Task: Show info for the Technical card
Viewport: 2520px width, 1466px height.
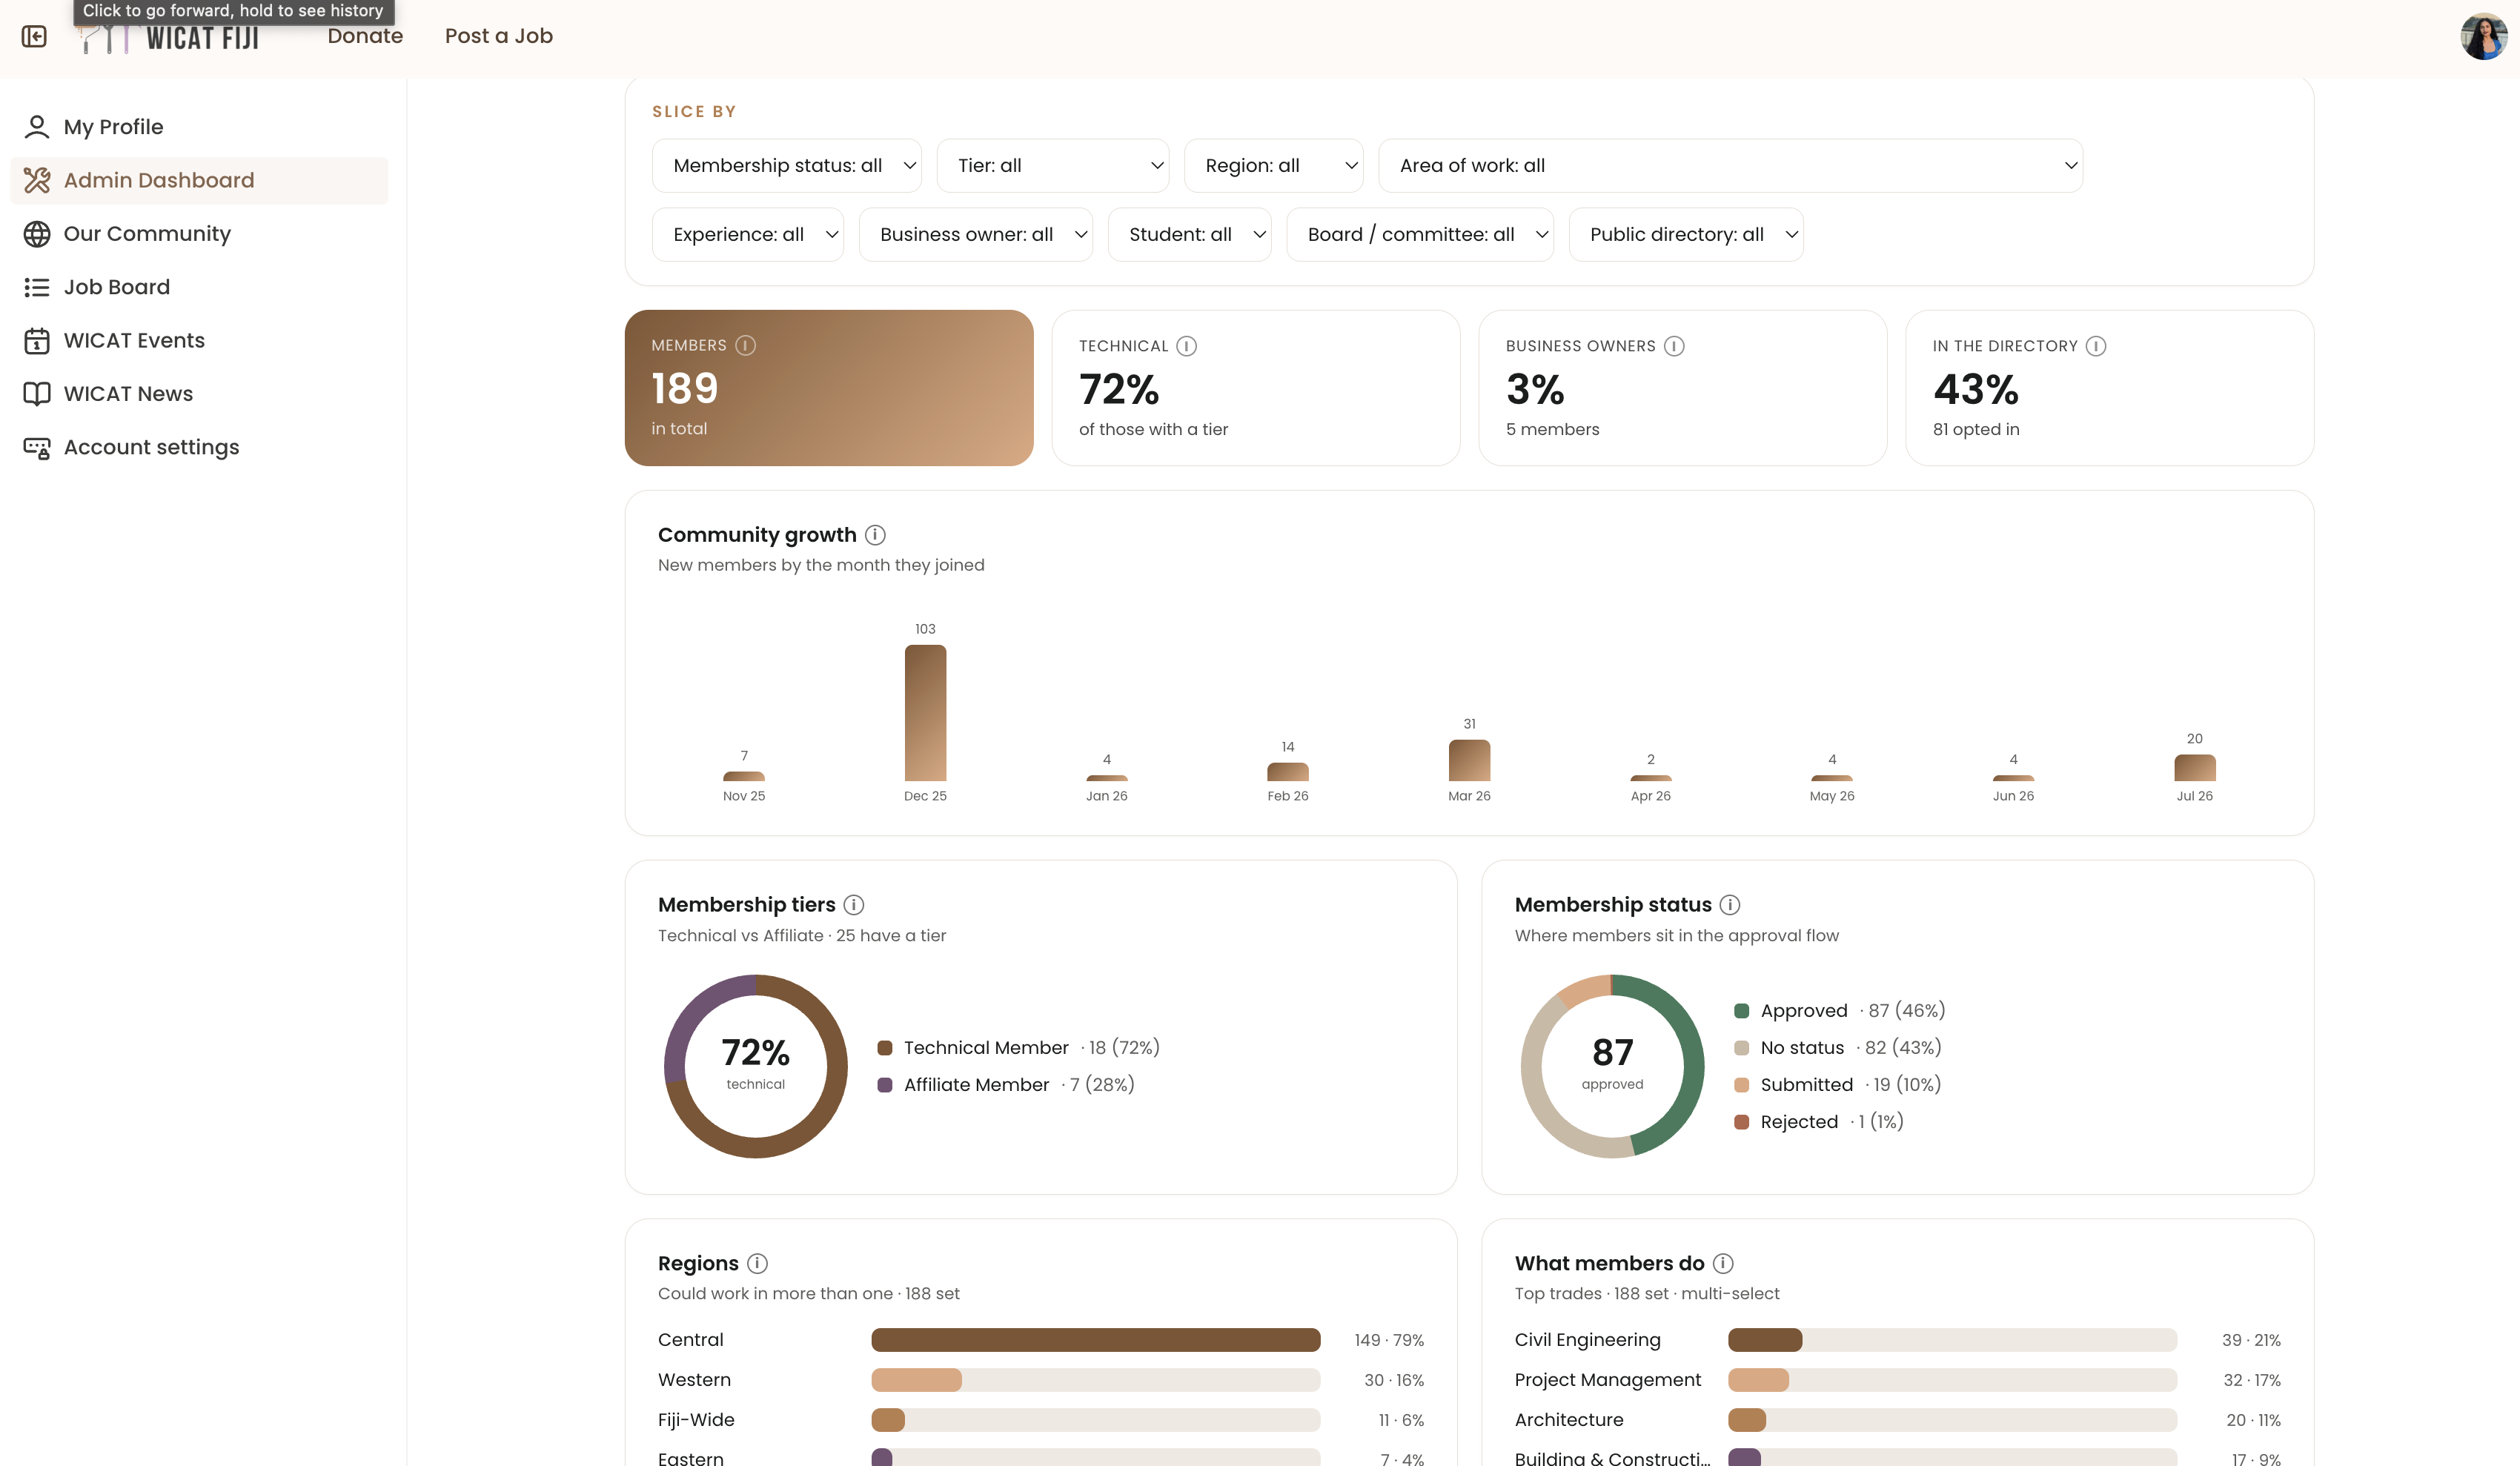Action: (x=1186, y=346)
